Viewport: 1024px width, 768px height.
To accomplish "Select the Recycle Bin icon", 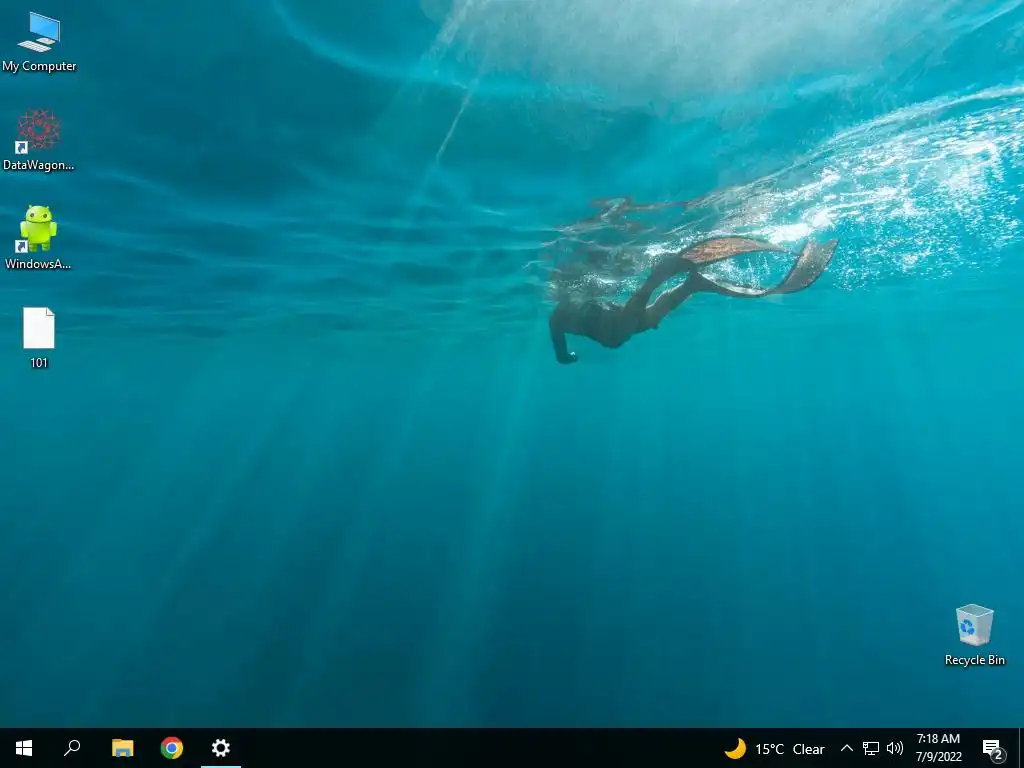I will (974, 635).
